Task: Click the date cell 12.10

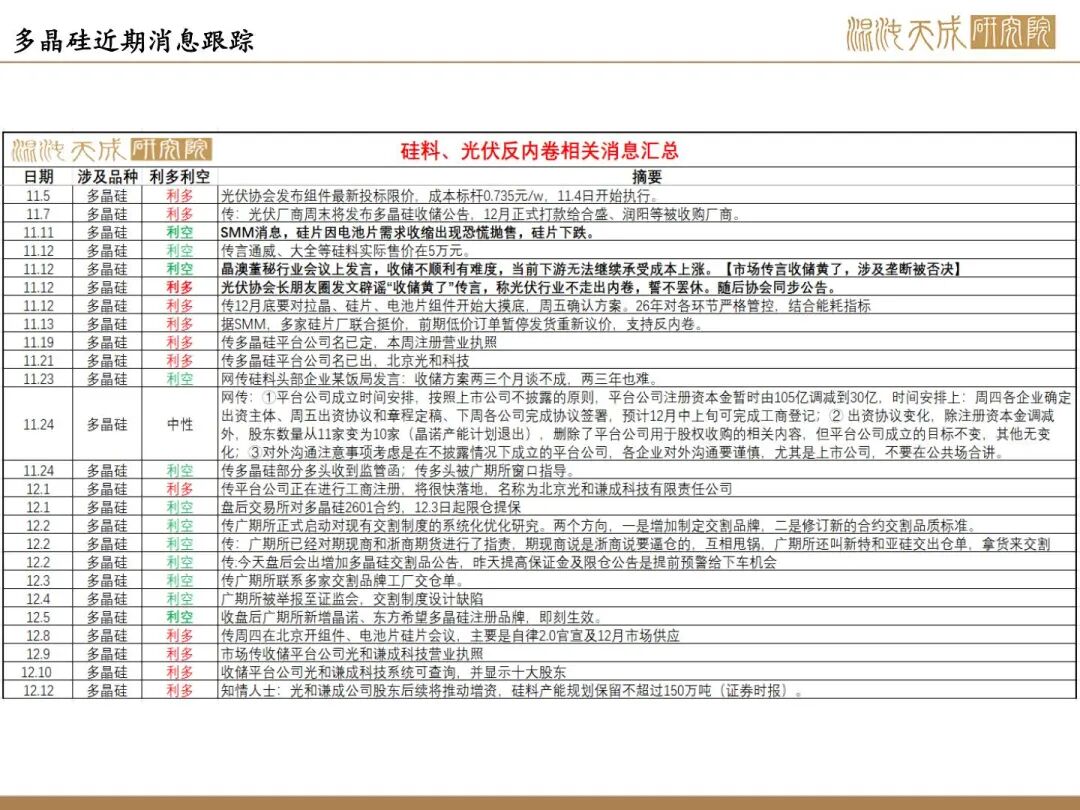Action: pyautogui.click(x=37, y=672)
